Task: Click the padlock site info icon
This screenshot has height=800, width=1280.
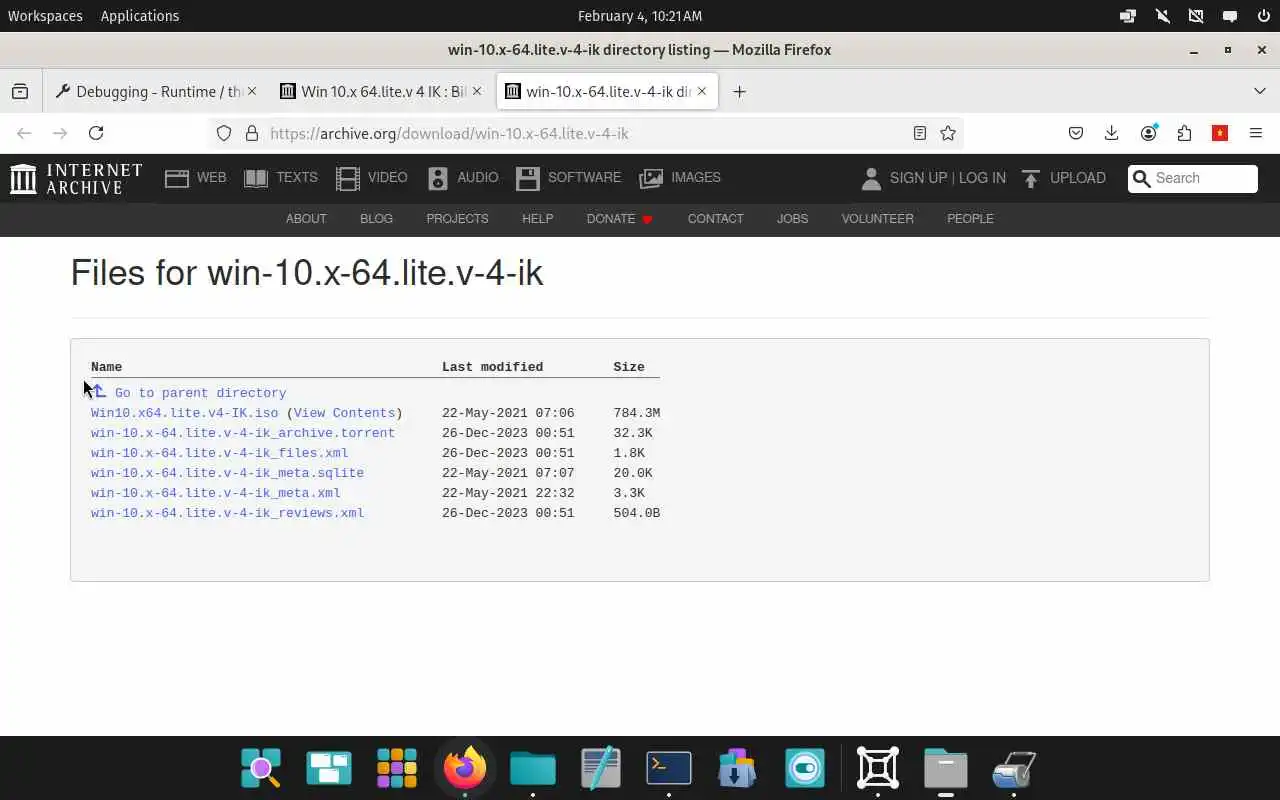Action: [252, 133]
